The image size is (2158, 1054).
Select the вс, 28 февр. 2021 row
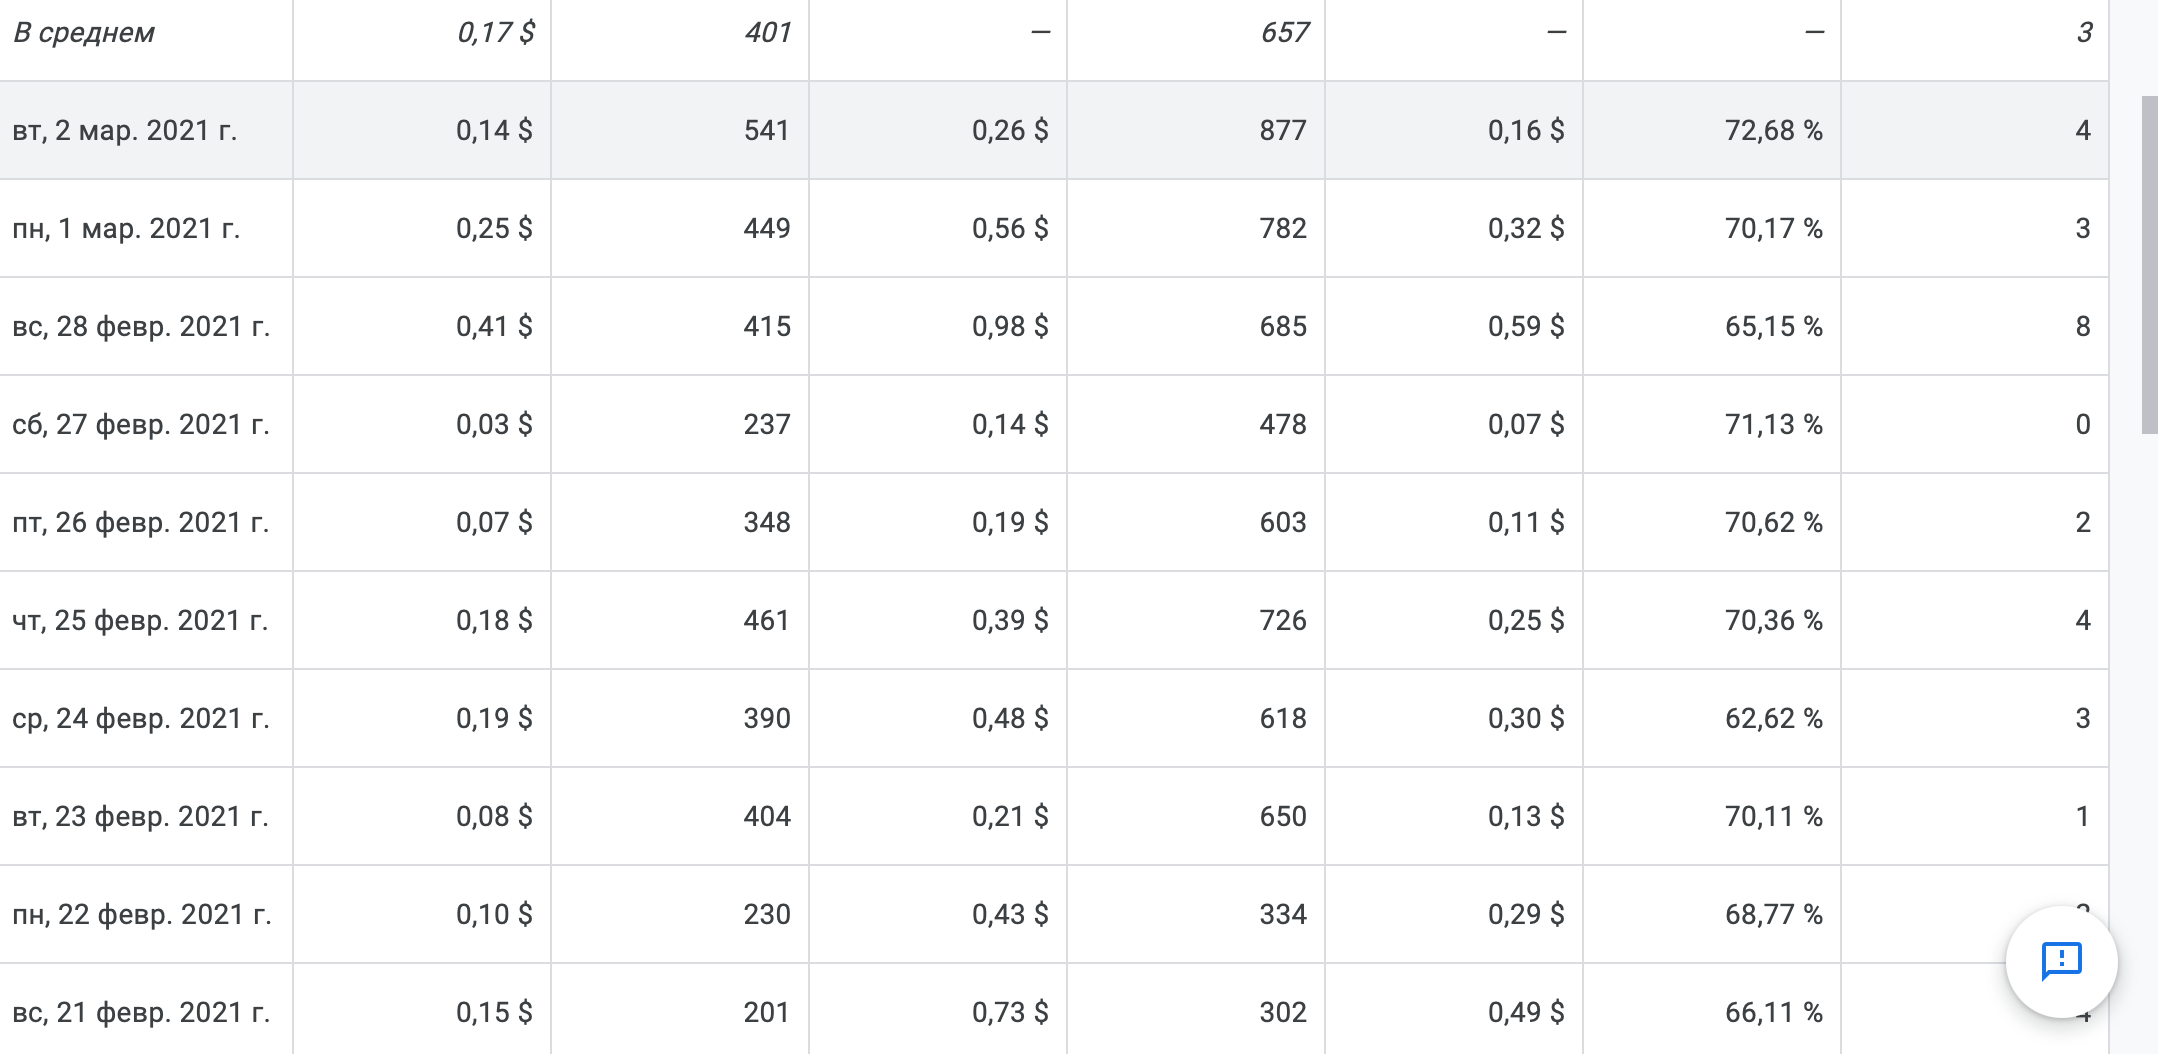pyautogui.click(x=141, y=327)
